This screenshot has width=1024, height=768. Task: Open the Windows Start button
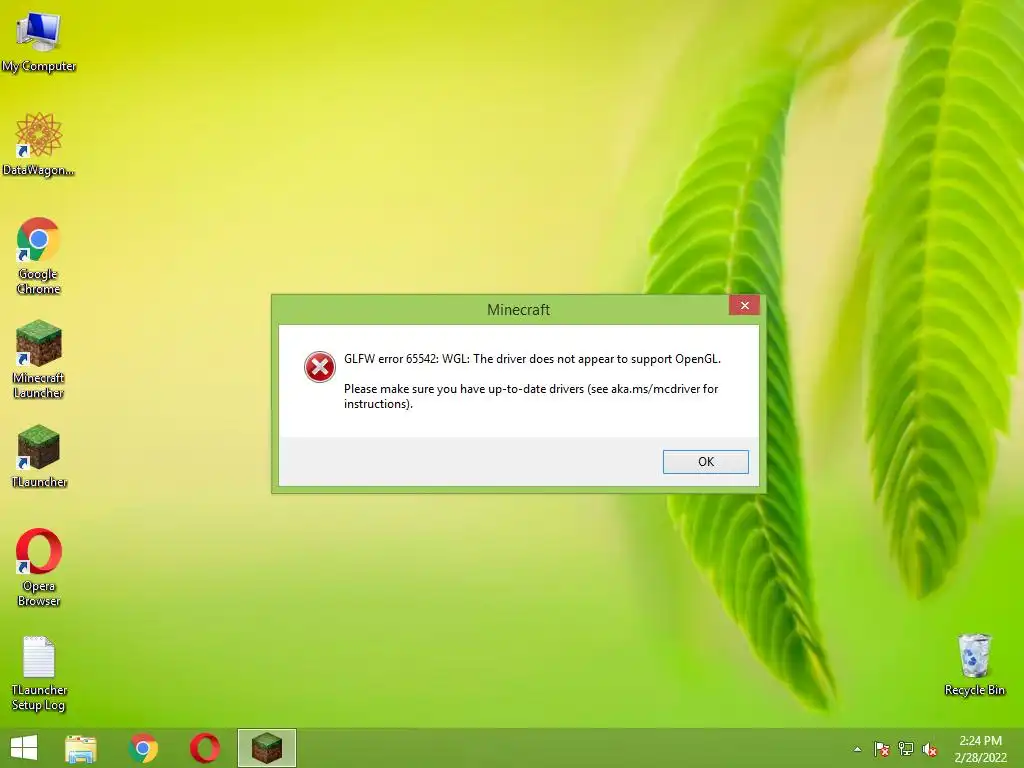click(x=24, y=748)
